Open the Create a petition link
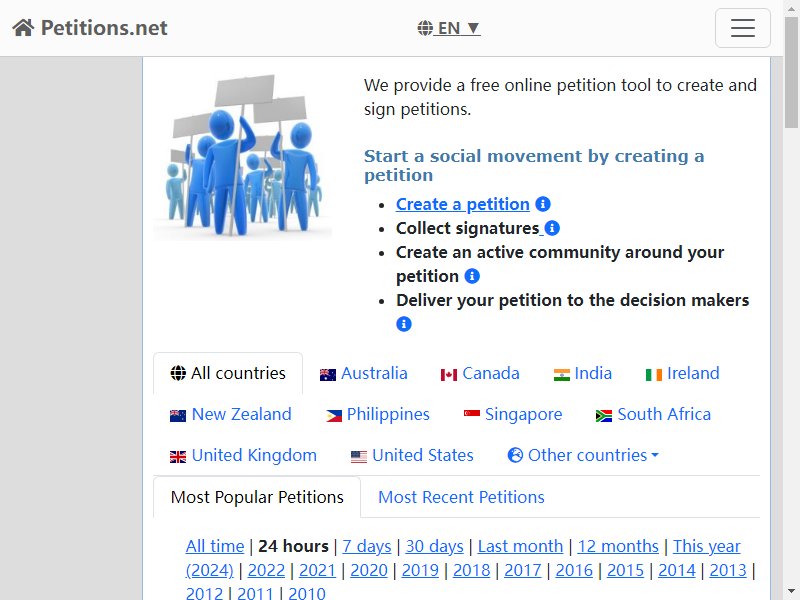Screen dimensions: 800x600 463,204
